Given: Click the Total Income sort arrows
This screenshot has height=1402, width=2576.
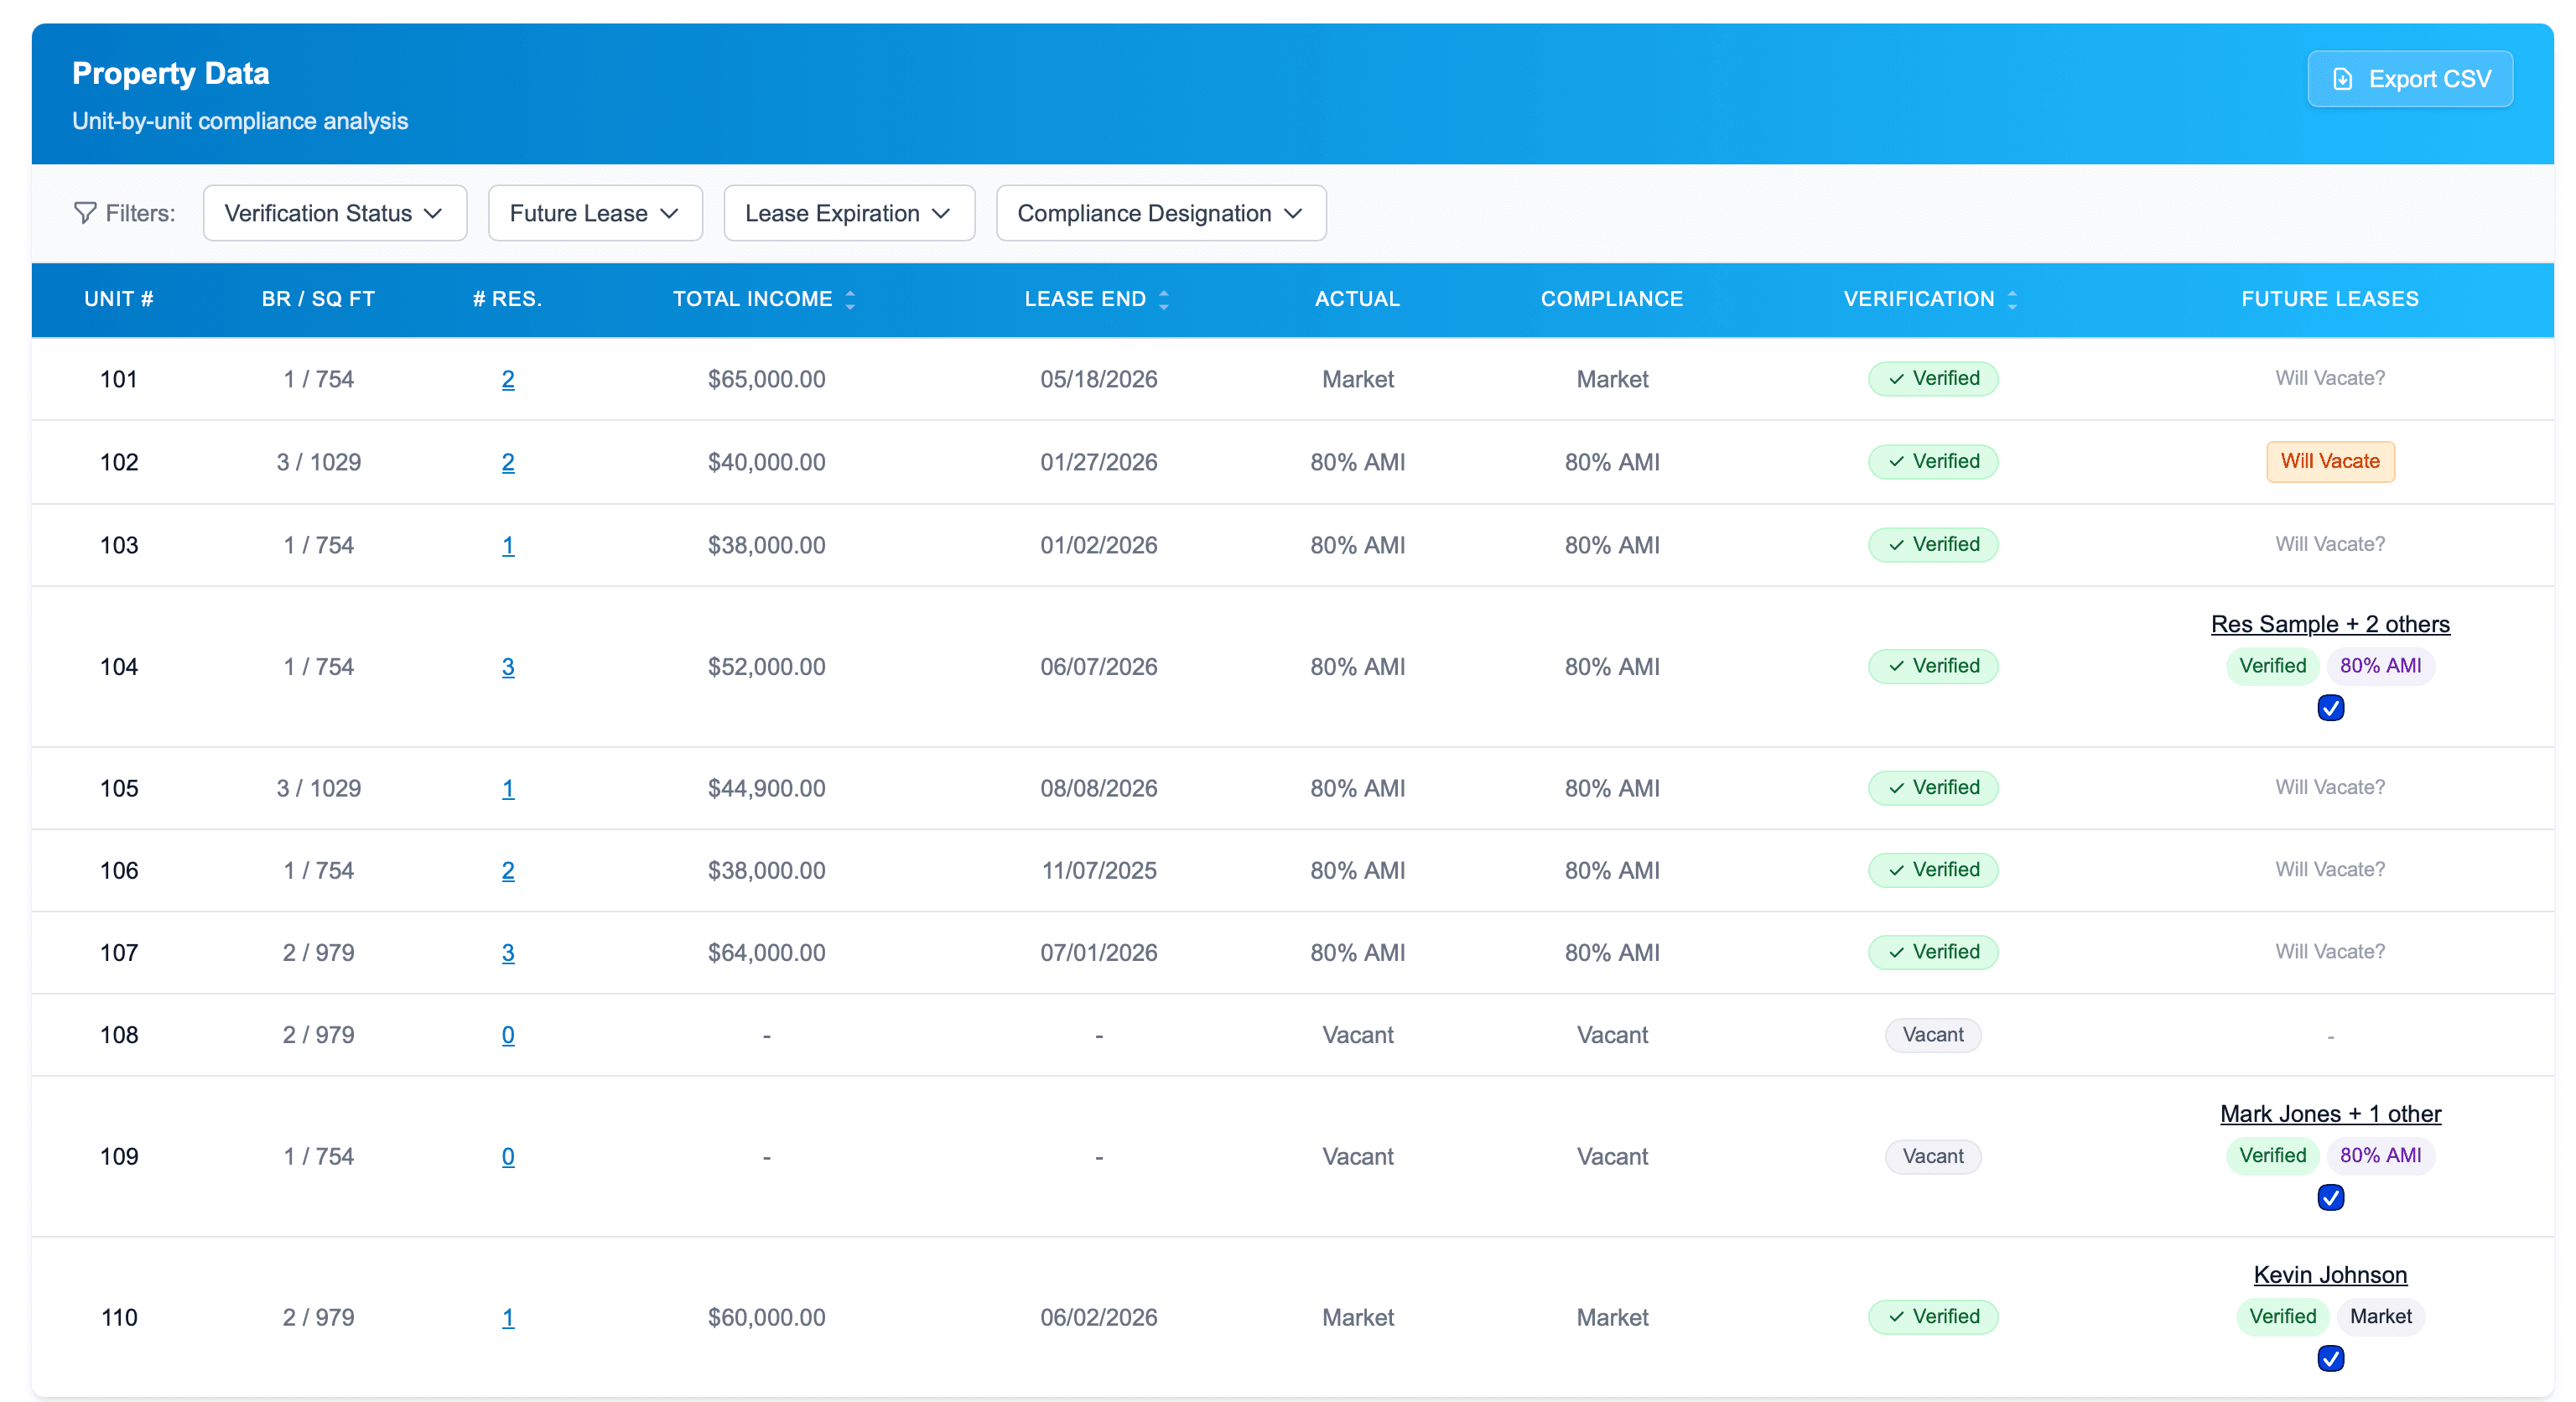Looking at the screenshot, I should coord(850,299).
